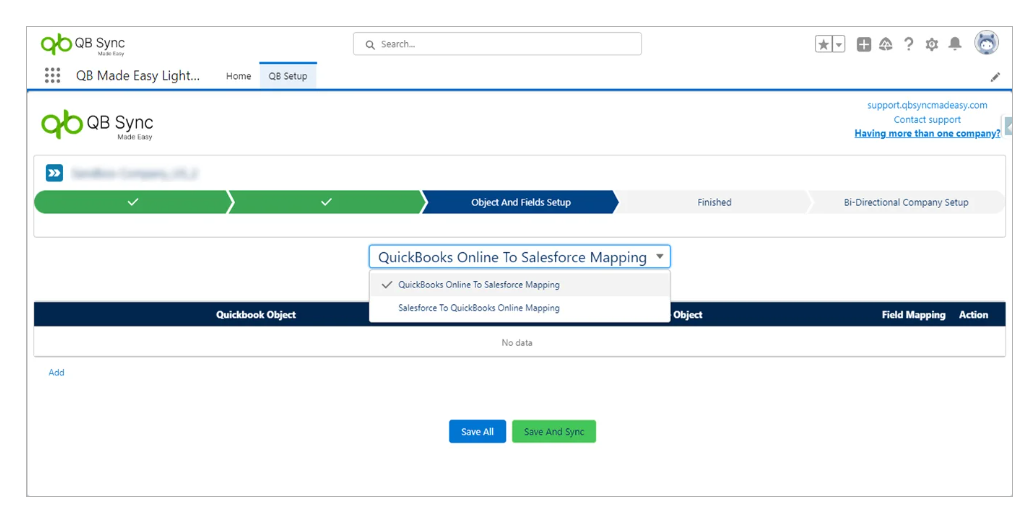Go to the Finished step
1033x524 pixels.
(714, 202)
